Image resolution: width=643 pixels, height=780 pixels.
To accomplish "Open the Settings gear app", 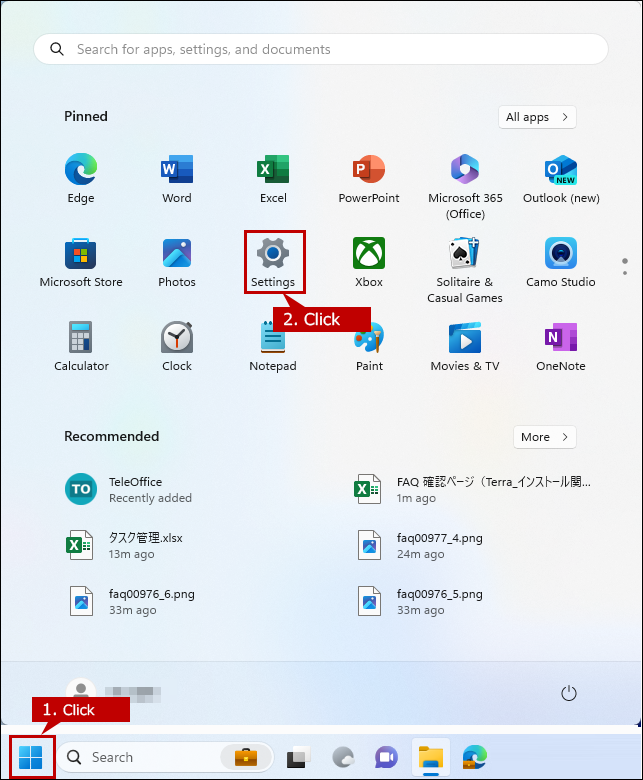I will coord(273,263).
